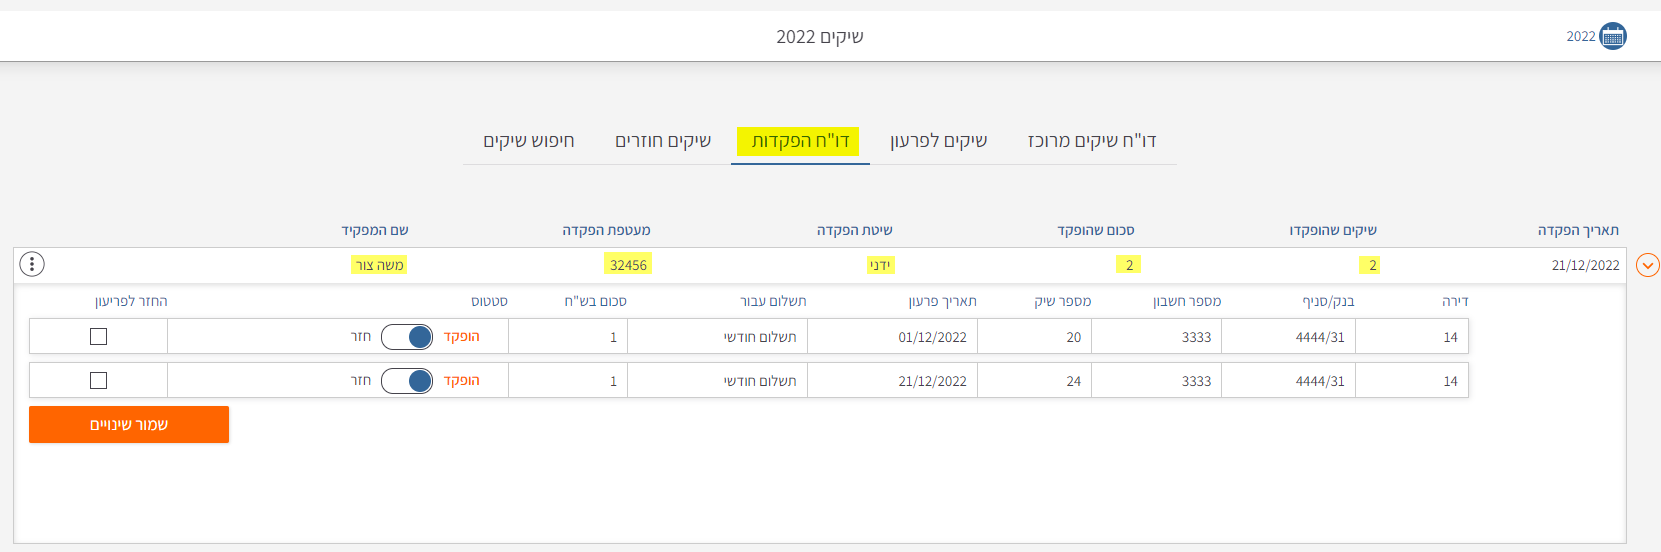Click the orange שמור שינויים button
1661x552 pixels.
coord(129,425)
